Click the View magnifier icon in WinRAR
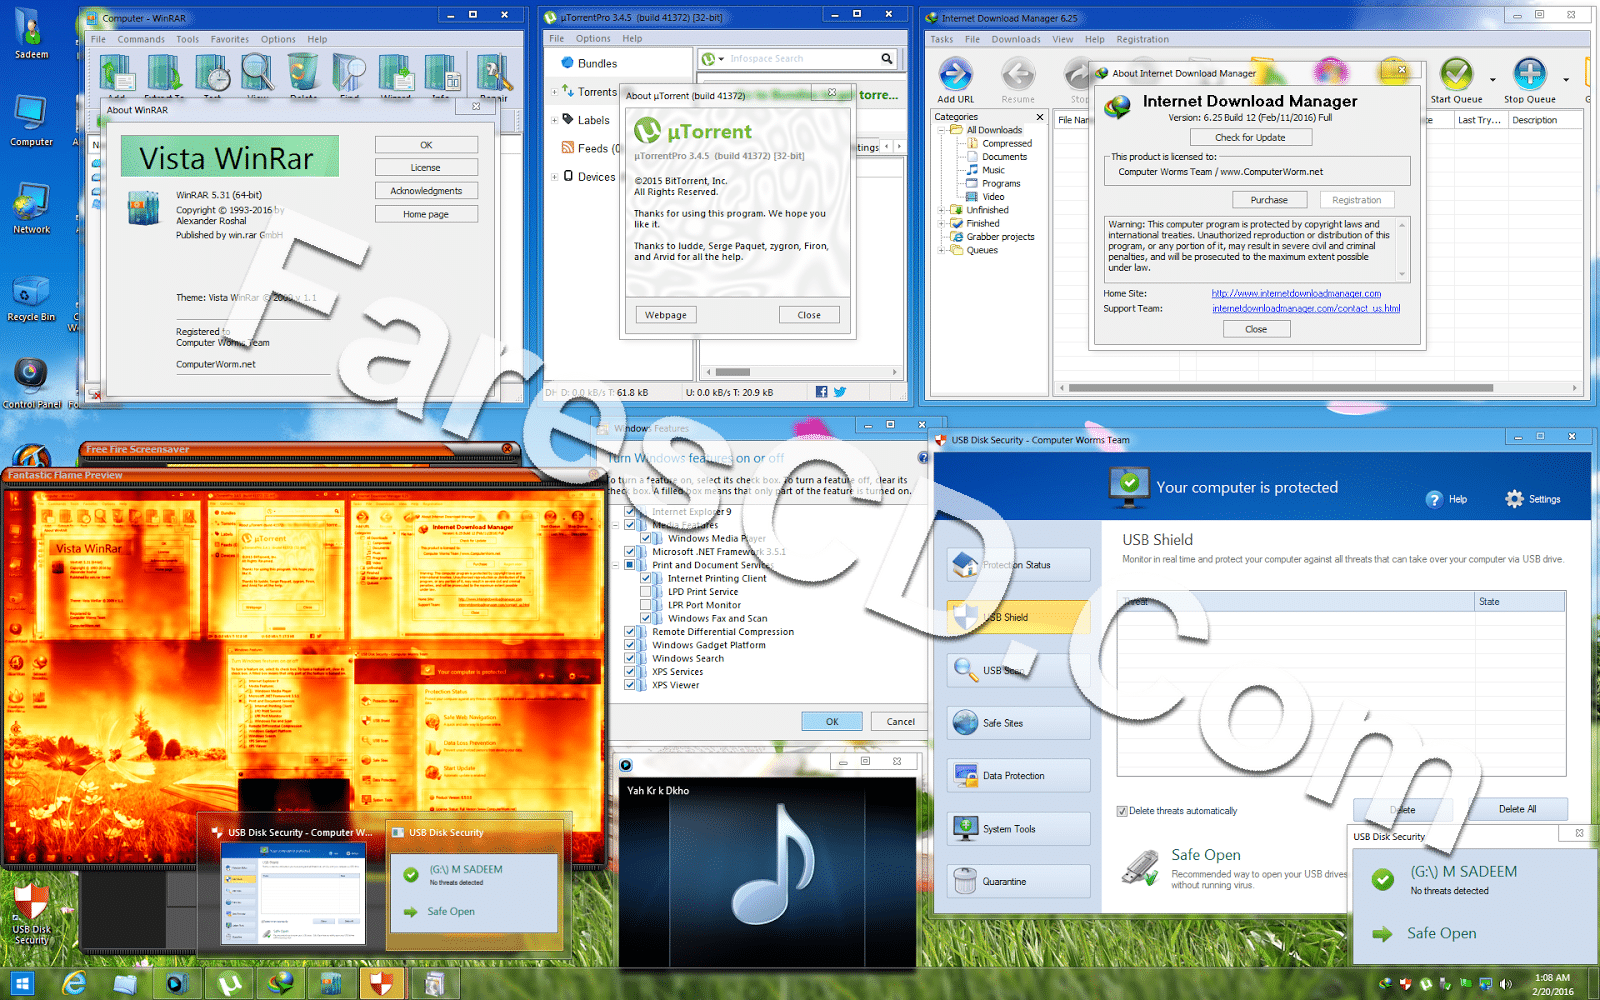This screenshot has width=1600, height=1000. (257, 73)
